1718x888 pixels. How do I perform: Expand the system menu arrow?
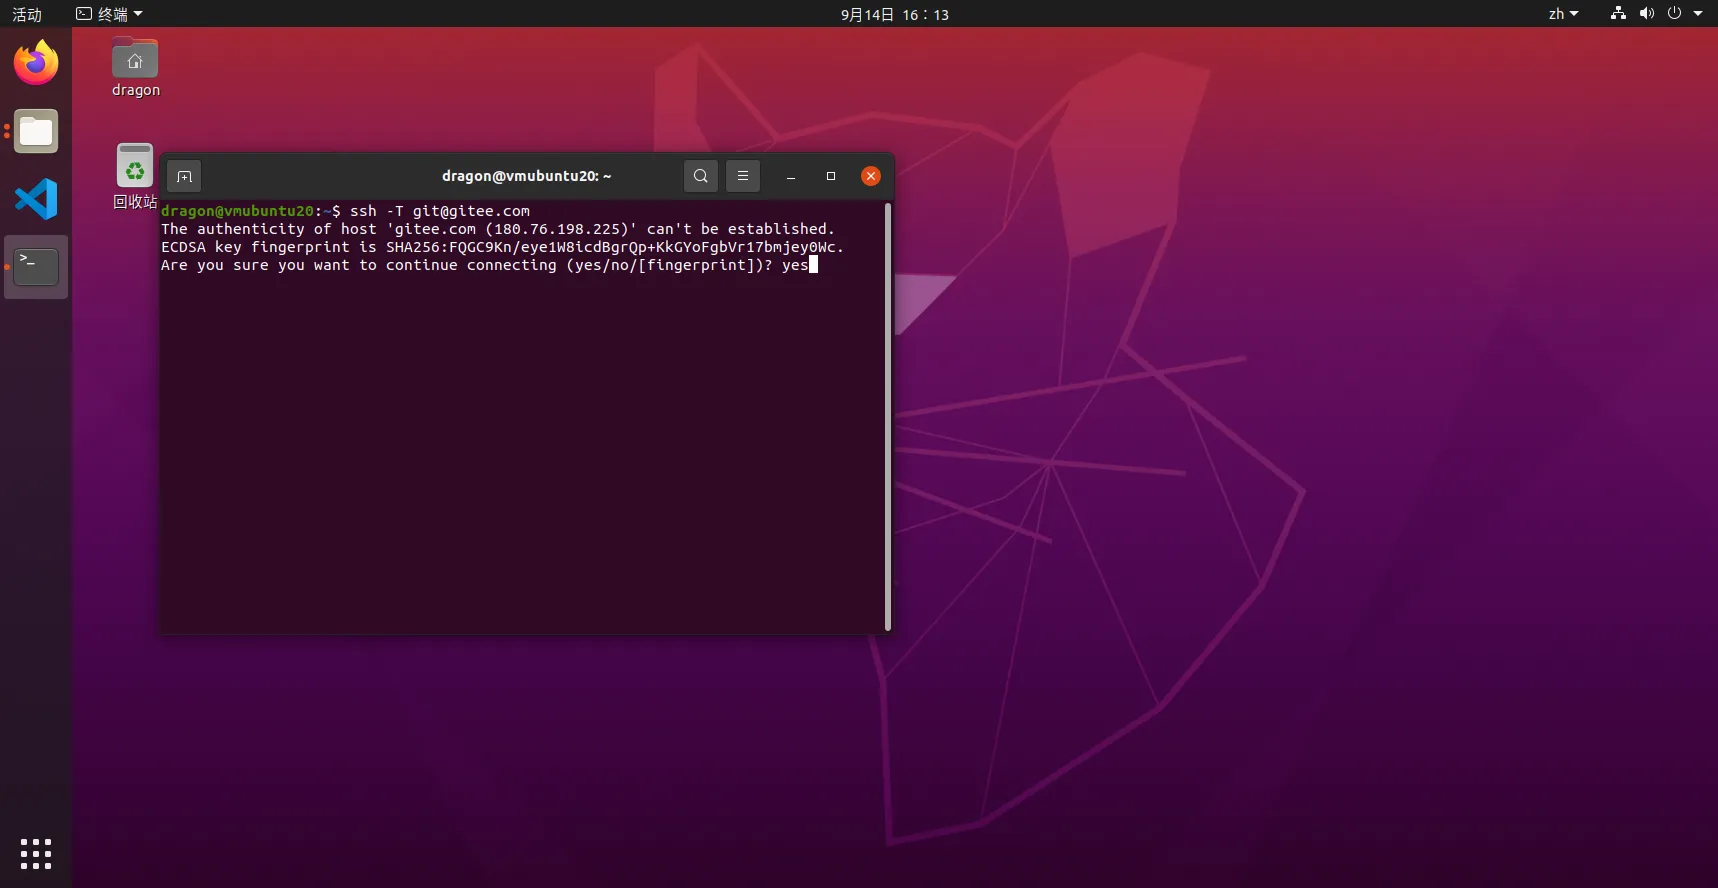[1698, 14]
